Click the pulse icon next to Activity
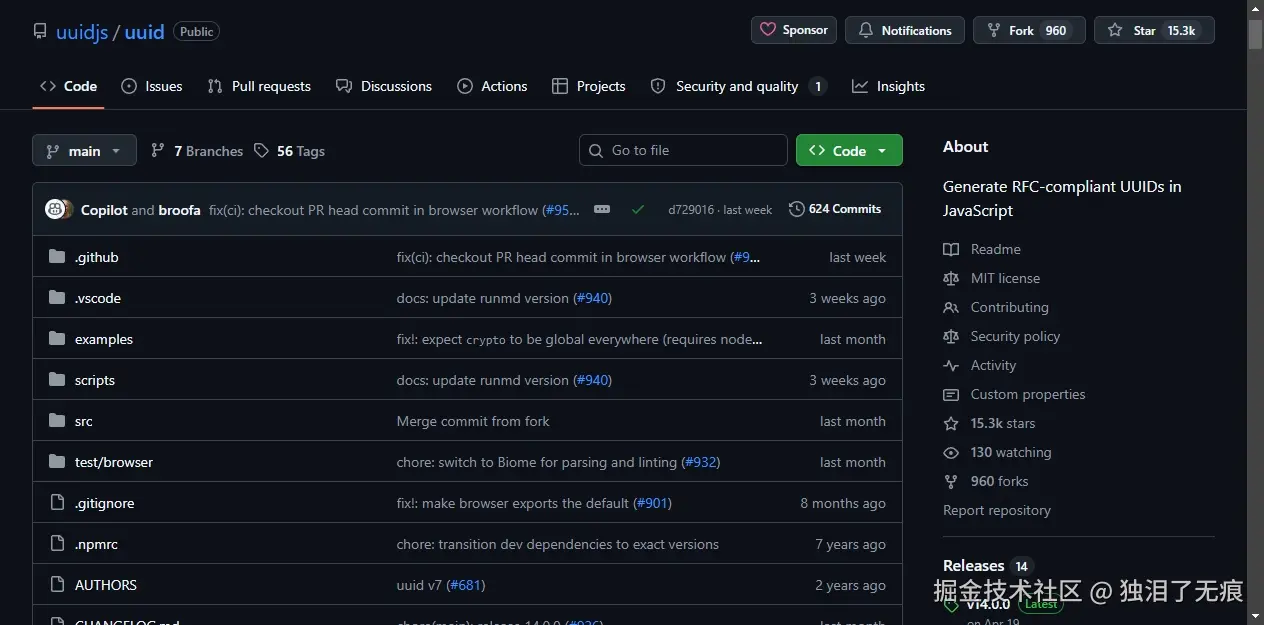 coord(951,365)
